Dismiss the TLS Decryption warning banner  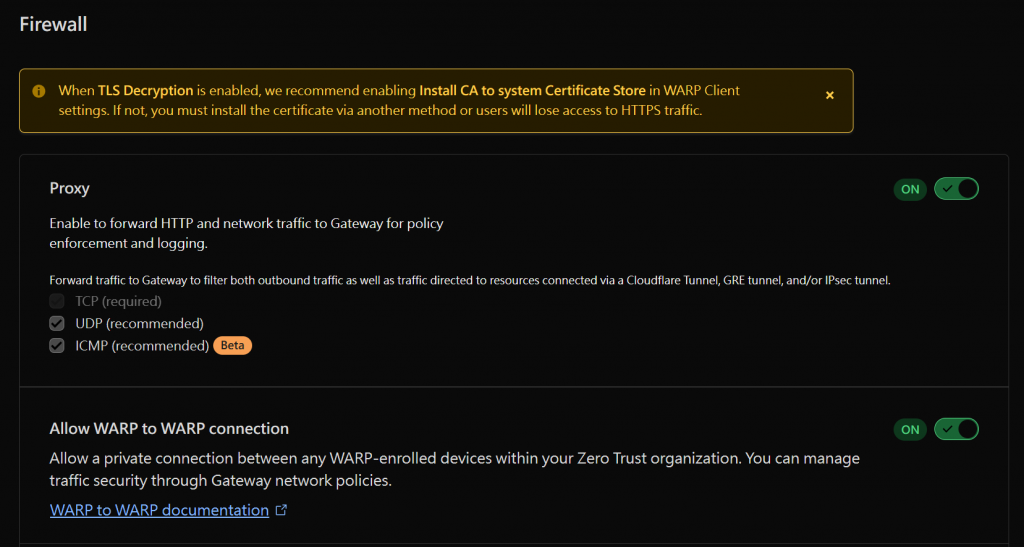point(829,95)
